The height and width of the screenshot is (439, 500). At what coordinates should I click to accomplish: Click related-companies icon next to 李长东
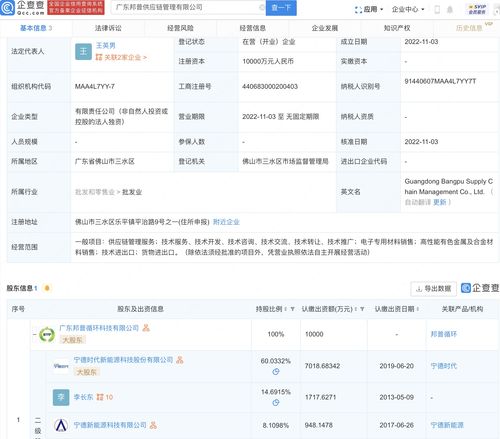[x=100, y=397]
